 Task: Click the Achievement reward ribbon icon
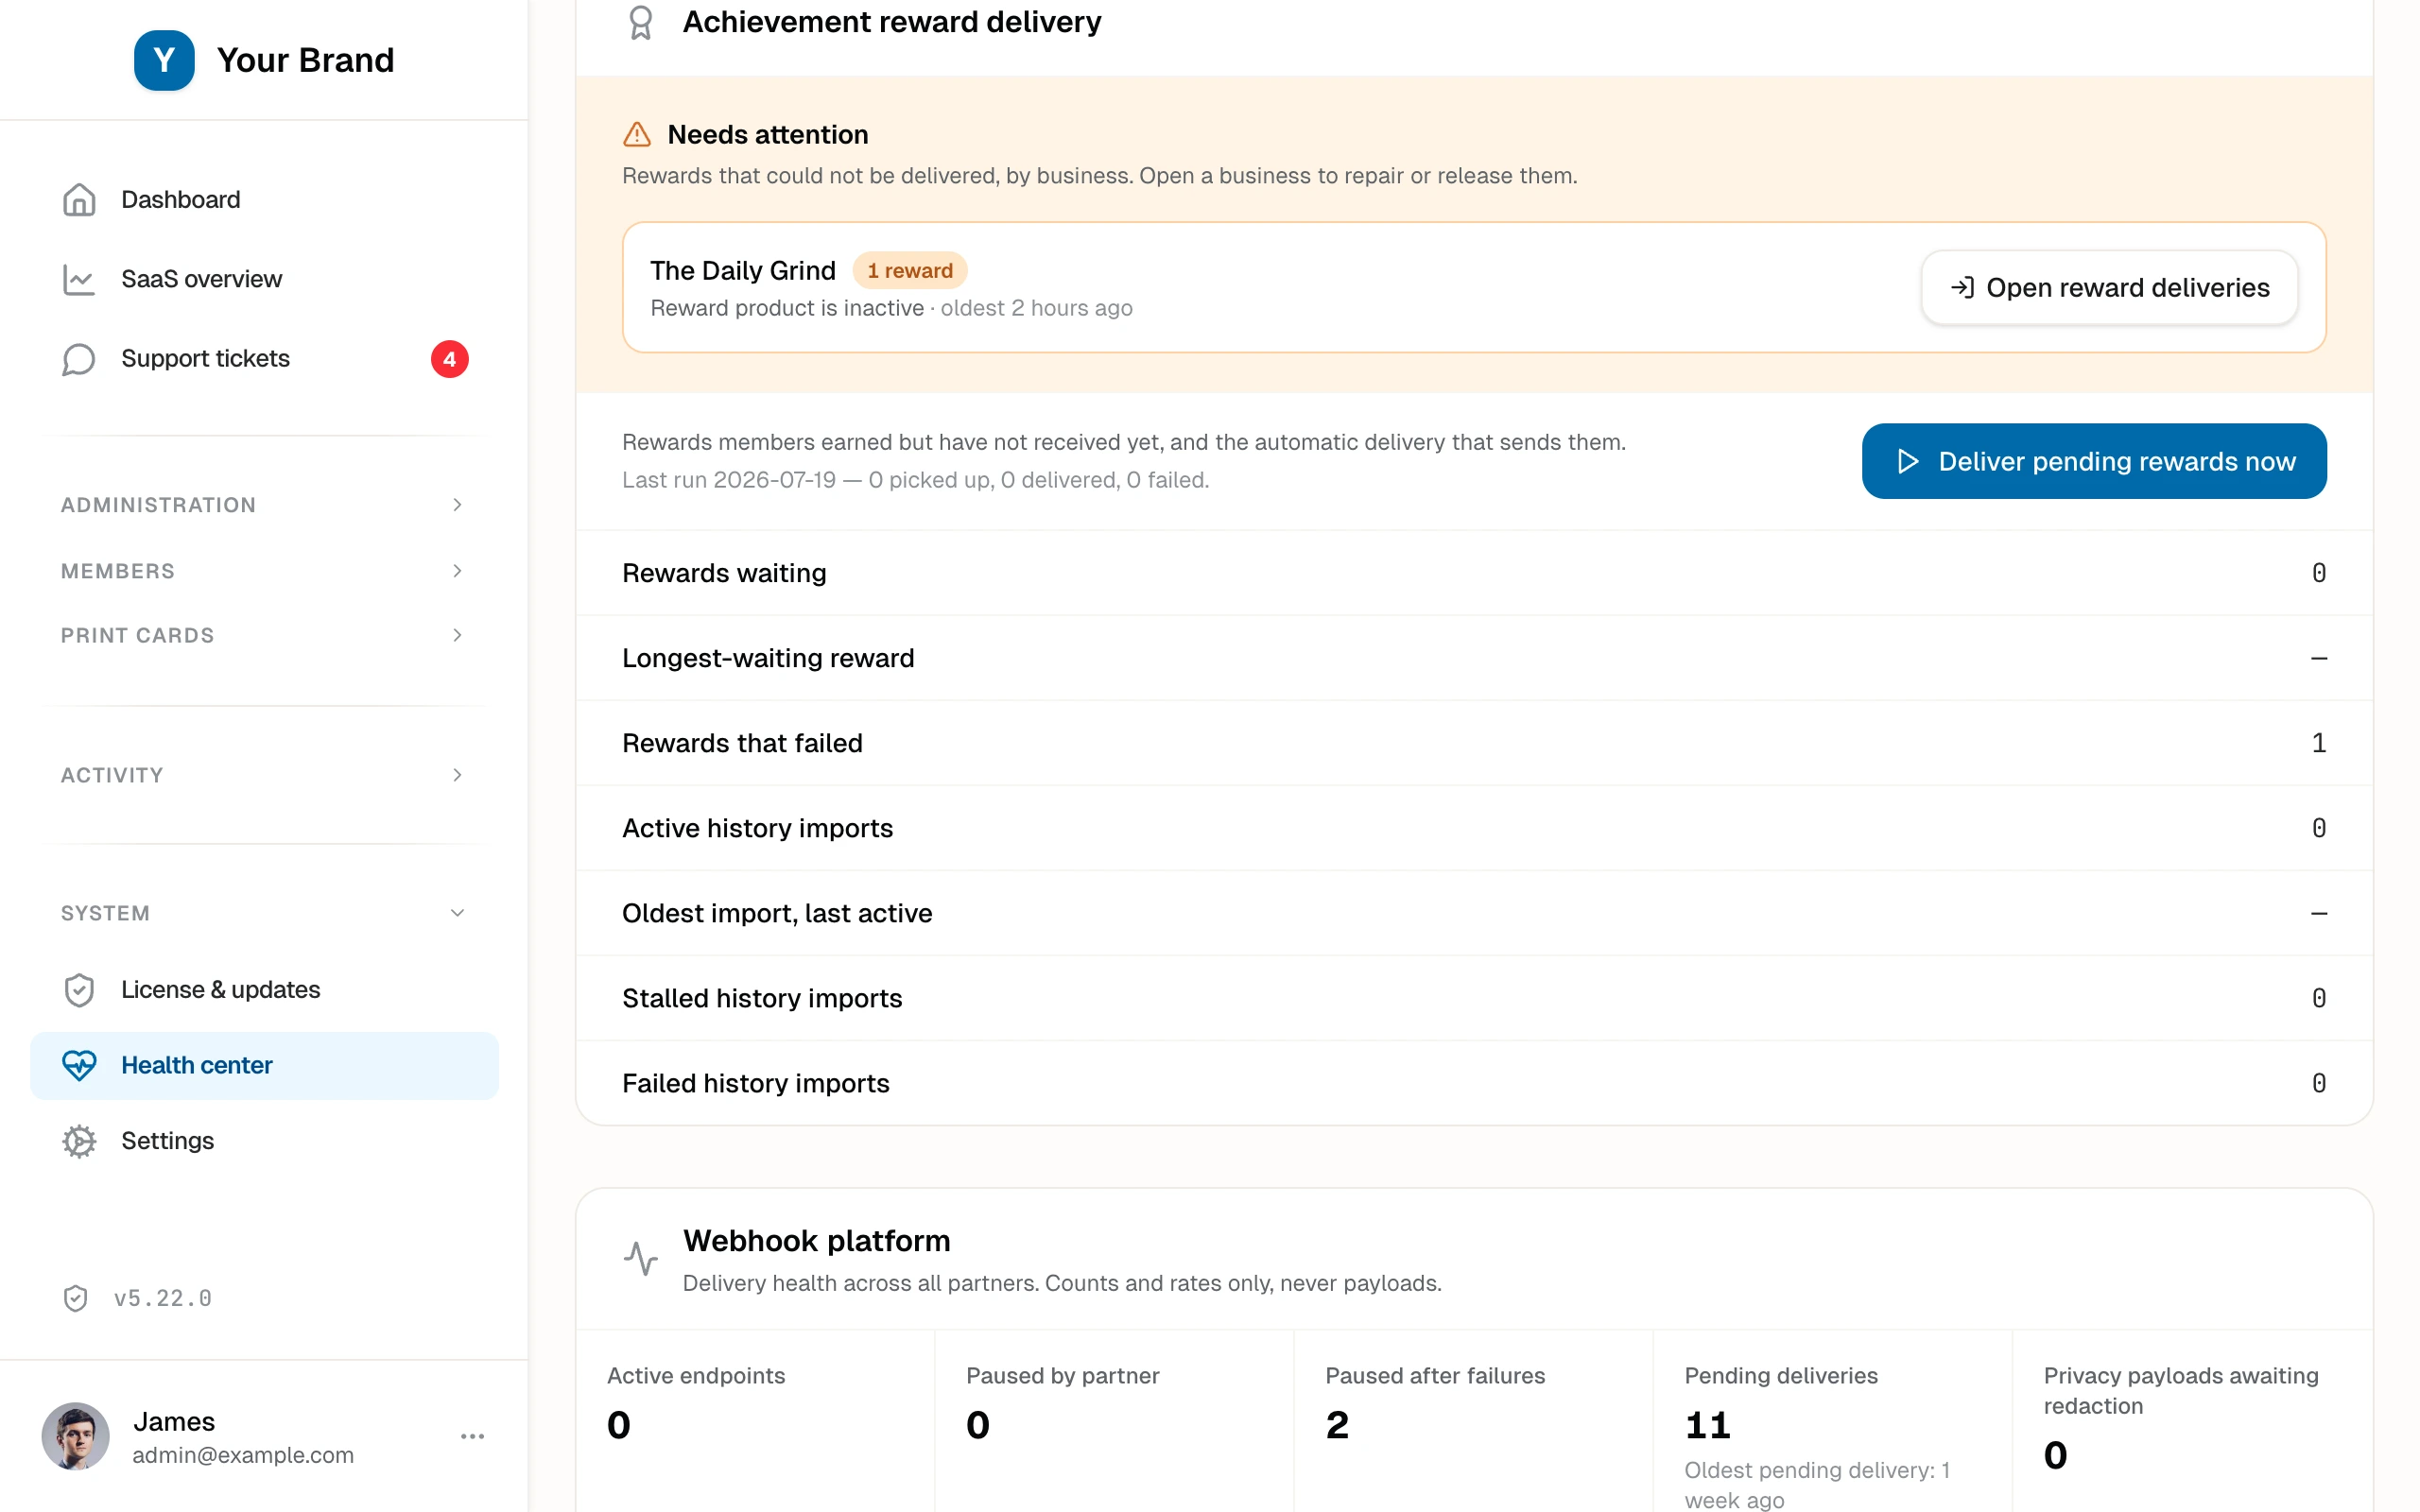click(x=641, y=22)
